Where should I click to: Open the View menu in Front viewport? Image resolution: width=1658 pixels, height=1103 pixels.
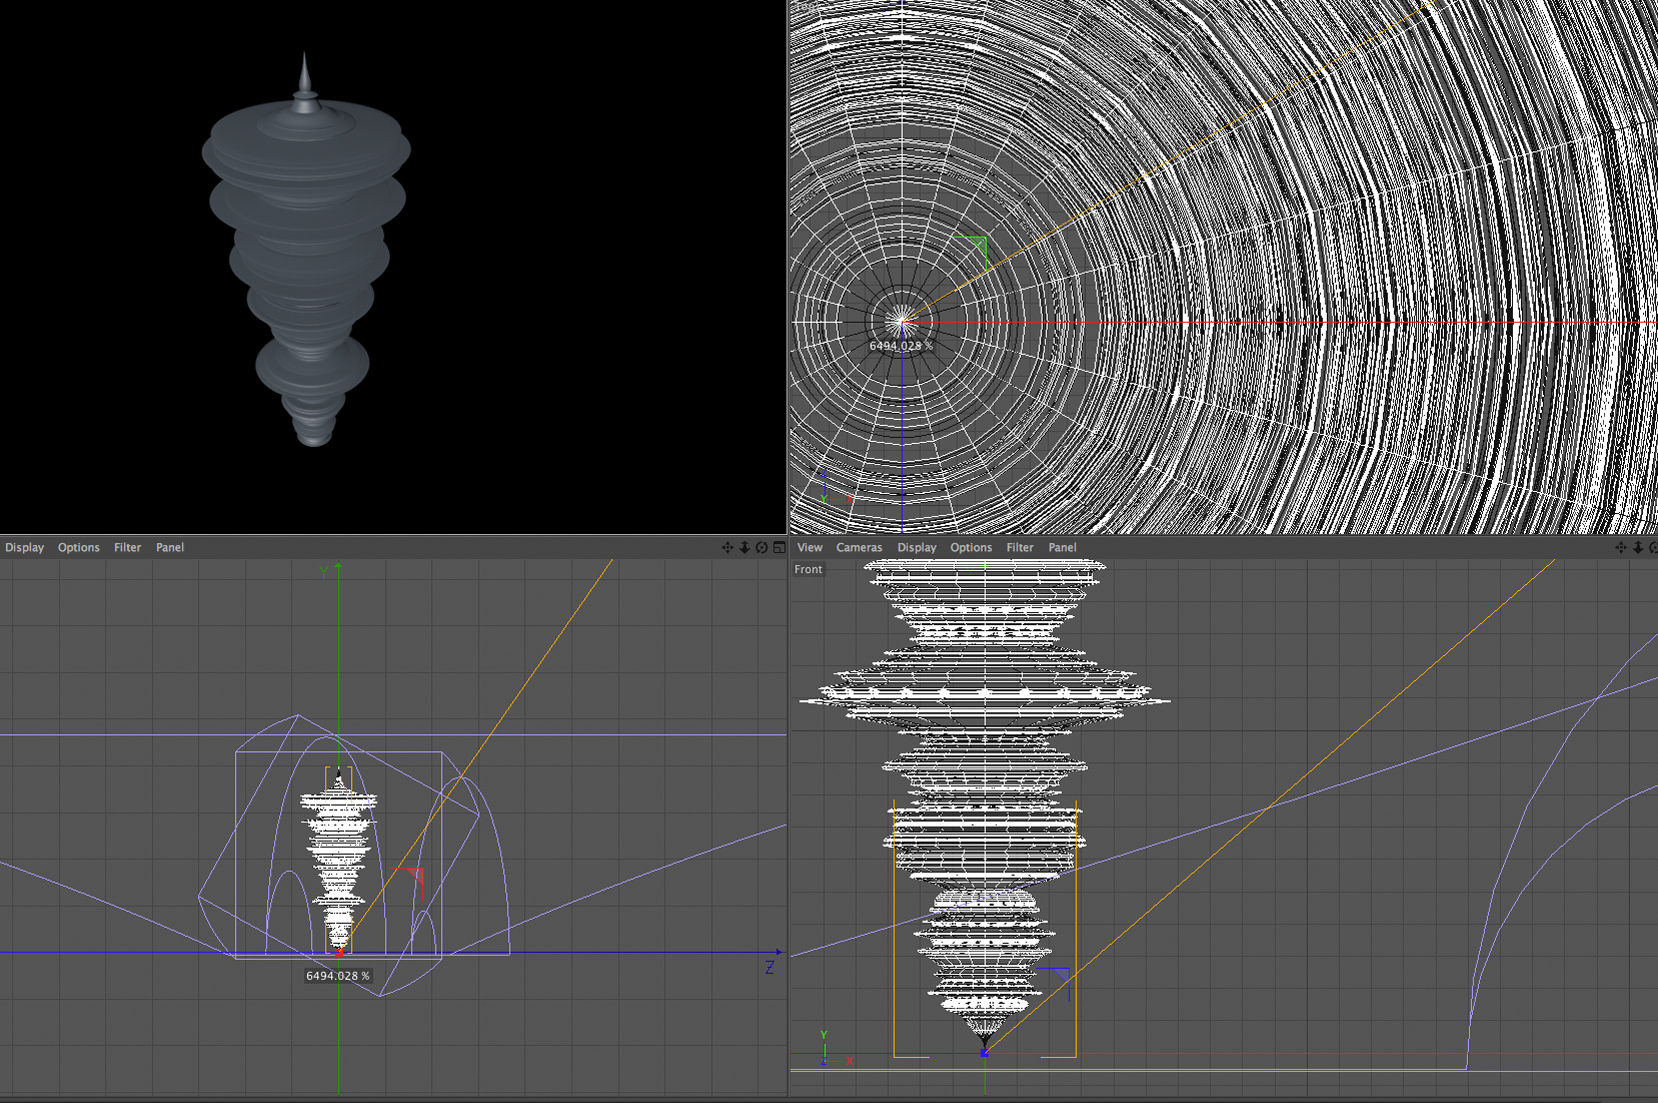pos(809,547)
